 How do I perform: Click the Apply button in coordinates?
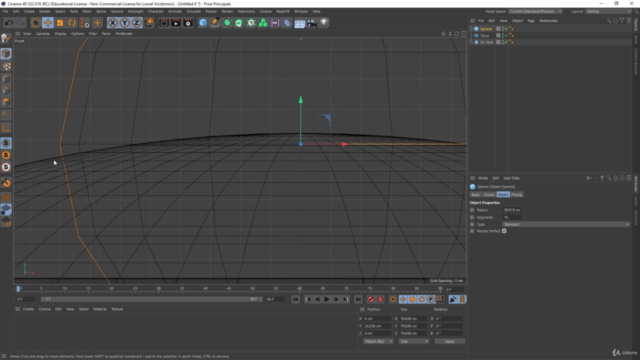449,341
